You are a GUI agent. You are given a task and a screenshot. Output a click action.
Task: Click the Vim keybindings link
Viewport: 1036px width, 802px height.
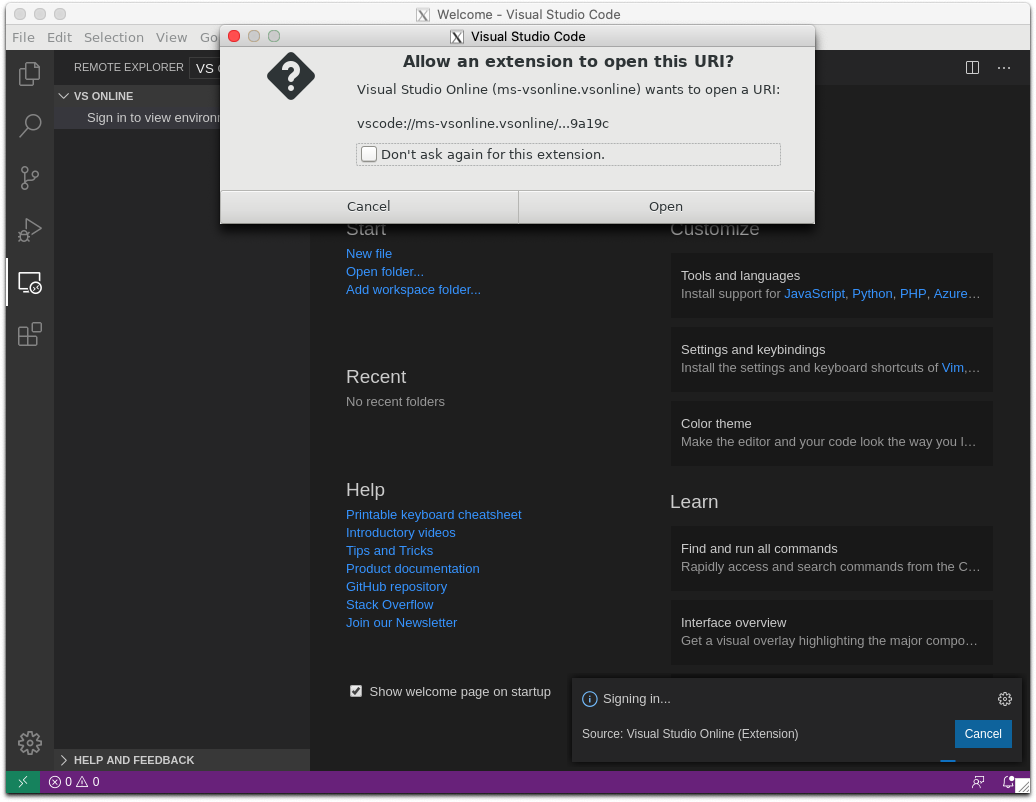(x=952, y=367)
